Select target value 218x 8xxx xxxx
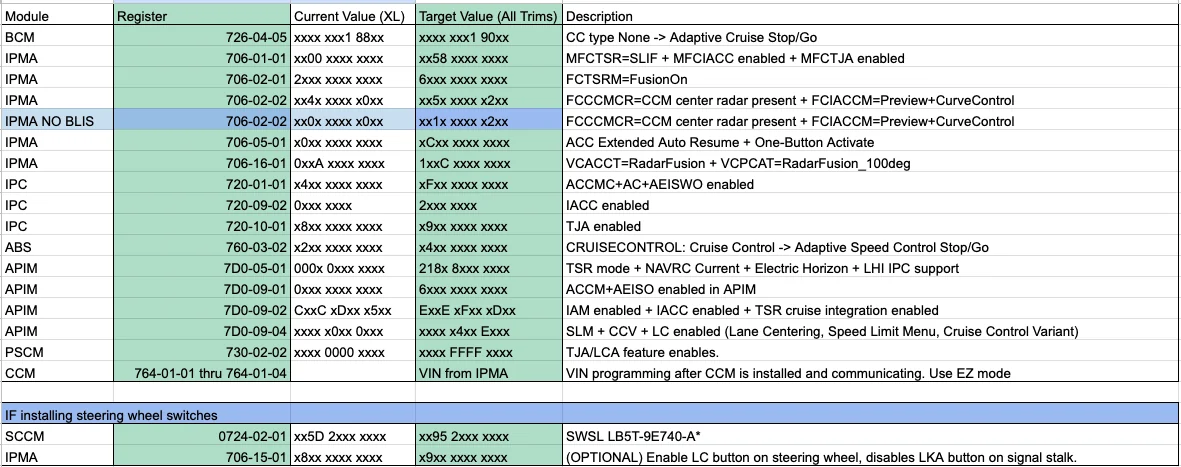This screenshot has width=1181, height=467. coord(489,269)
